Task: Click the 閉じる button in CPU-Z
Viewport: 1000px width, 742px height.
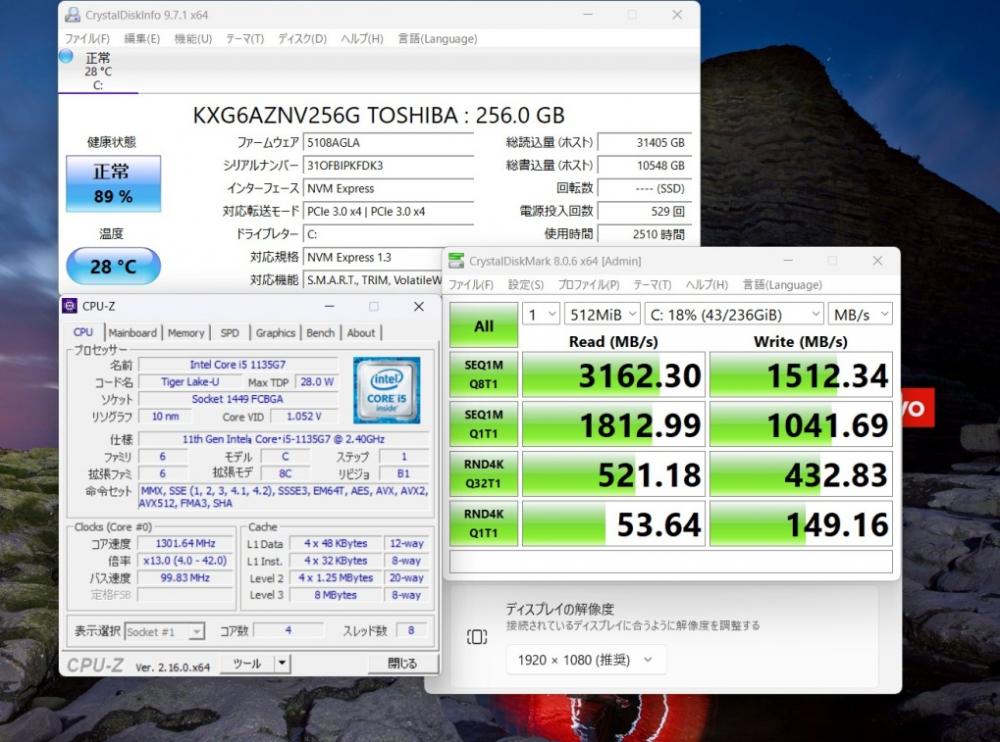Action: click(402, 664)
